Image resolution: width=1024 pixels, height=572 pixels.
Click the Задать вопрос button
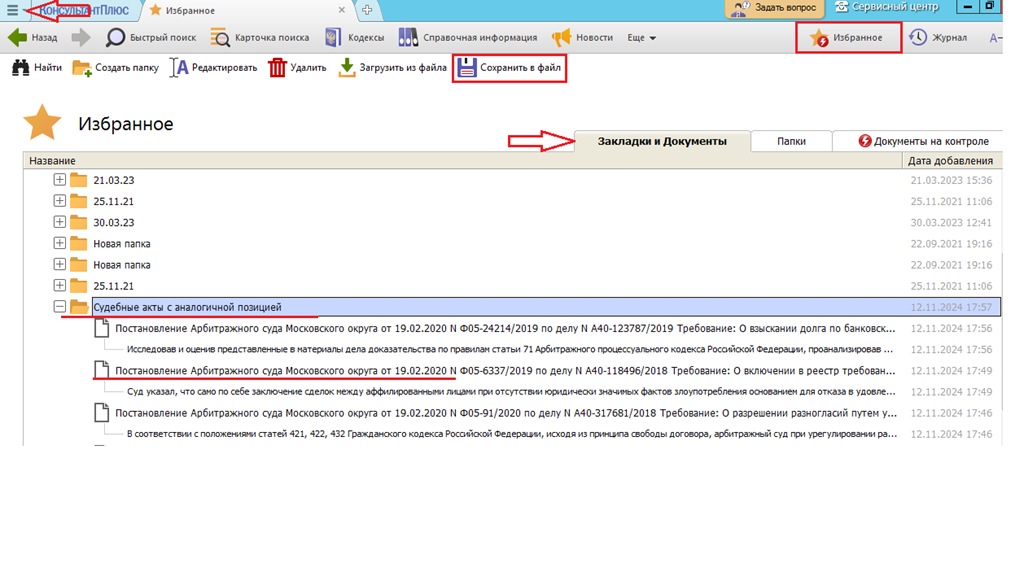click(774, 8)
